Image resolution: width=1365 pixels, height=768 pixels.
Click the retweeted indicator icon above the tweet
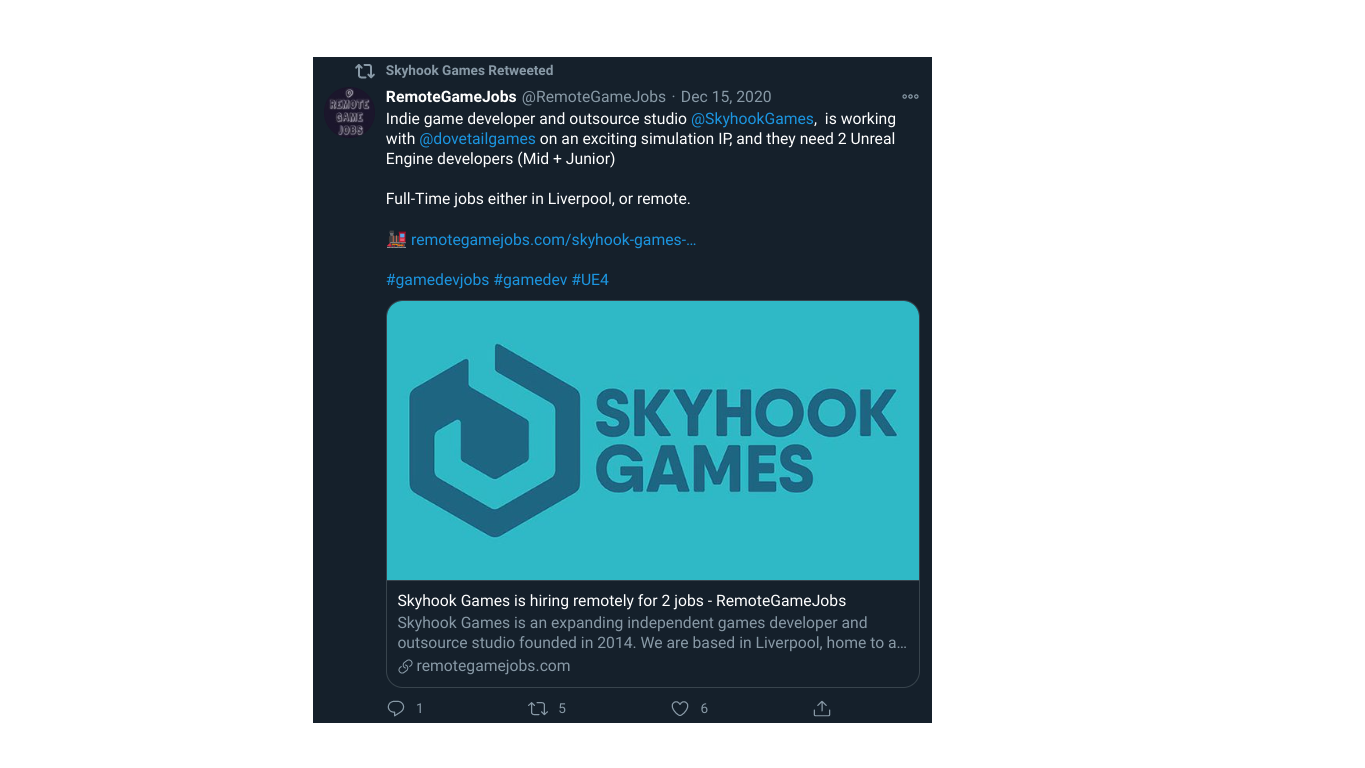click(365, 71)
